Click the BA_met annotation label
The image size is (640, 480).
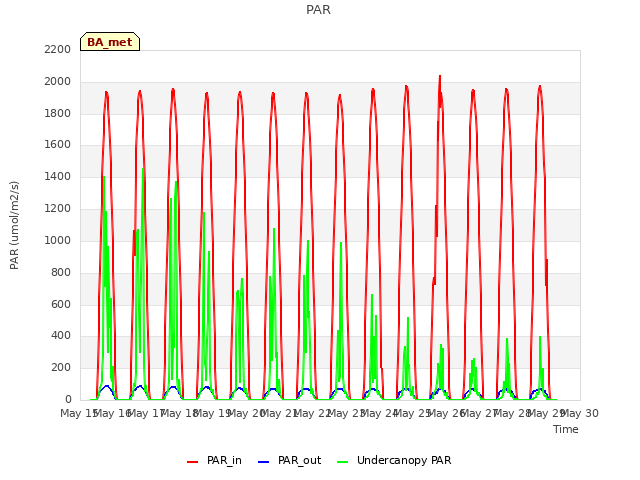point(110,42)
